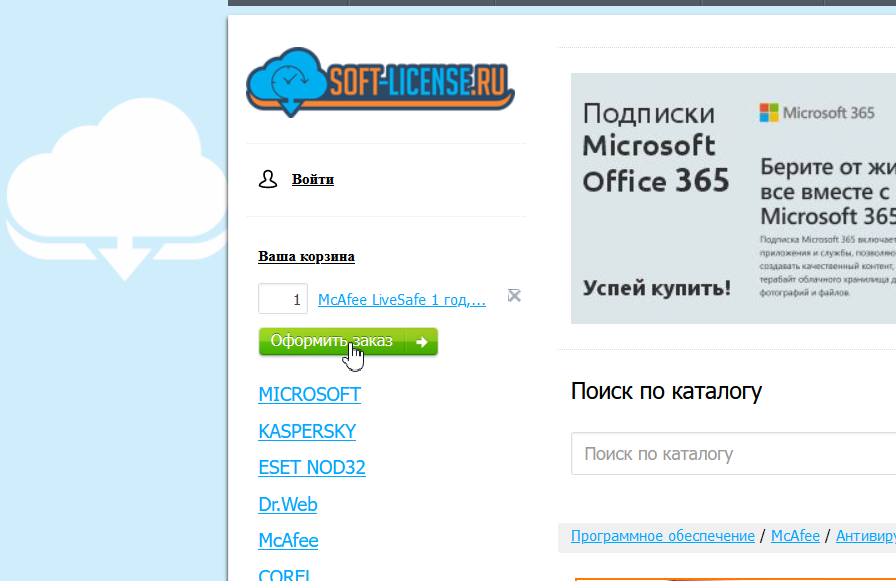This screenshot has width=896, height=581.
Task: Open the KASPERSKY catalog category
Action: [307, 431]
